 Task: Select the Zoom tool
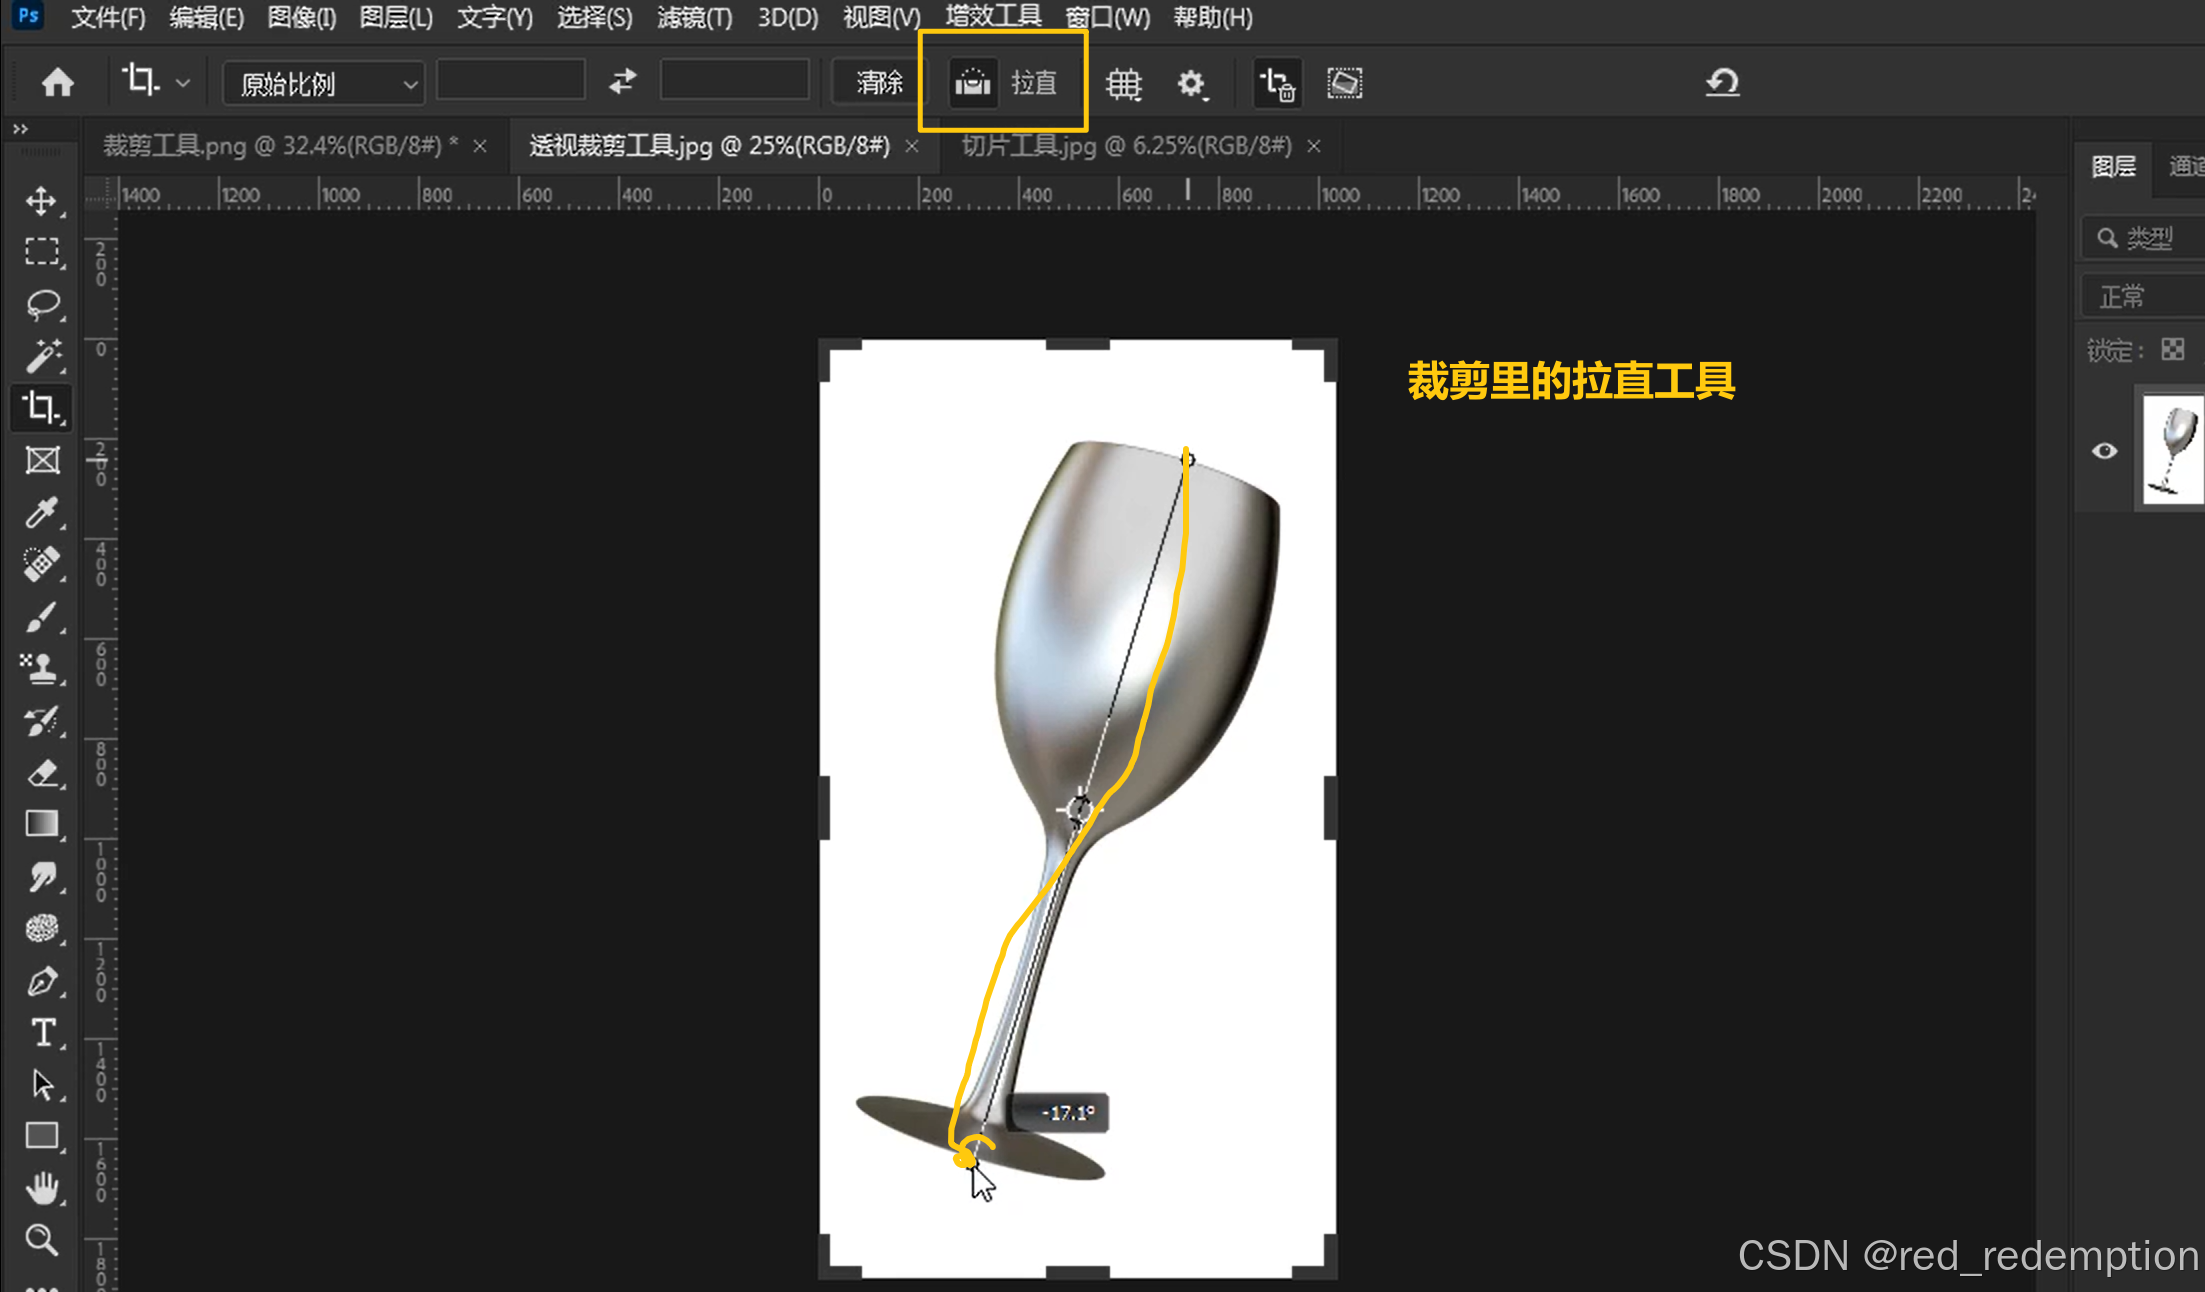click(41, 1240)
